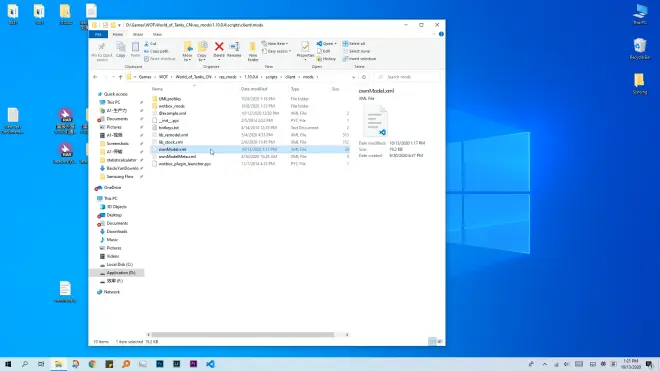
Task: Click the 'client' breadcrumb segment
Action: click(290, 77)
